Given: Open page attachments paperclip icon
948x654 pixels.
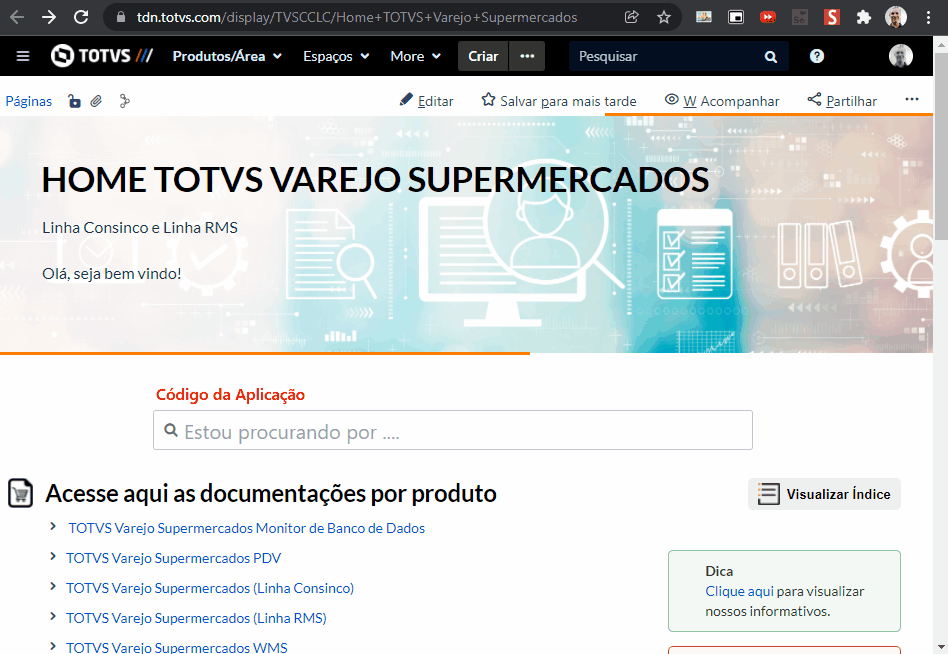Looking at the screenshot, I should (96, 101).
